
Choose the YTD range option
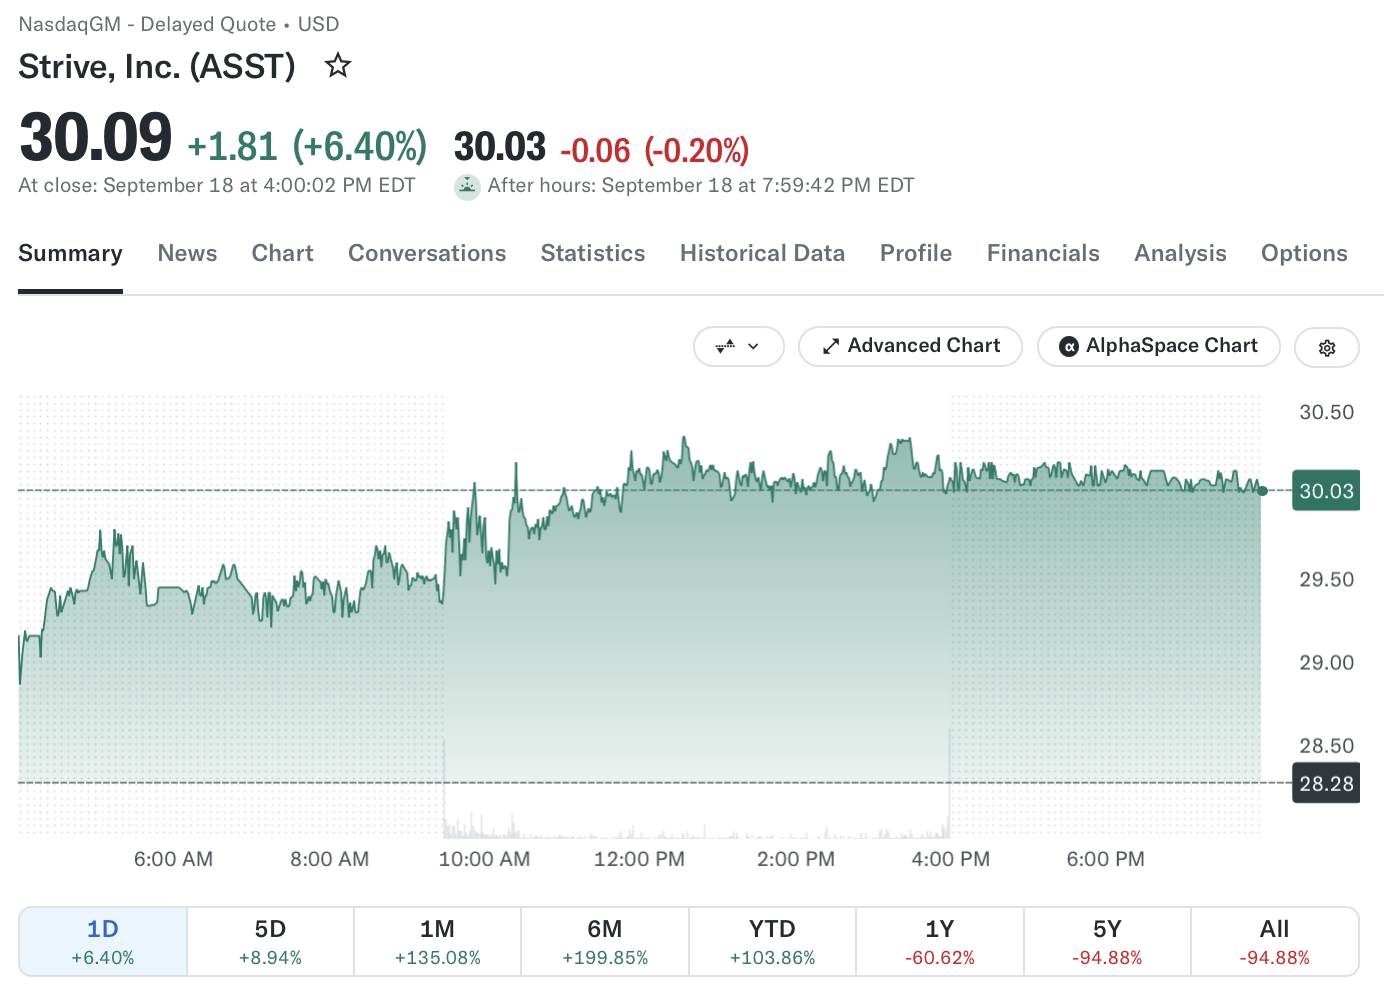[772, 941]
